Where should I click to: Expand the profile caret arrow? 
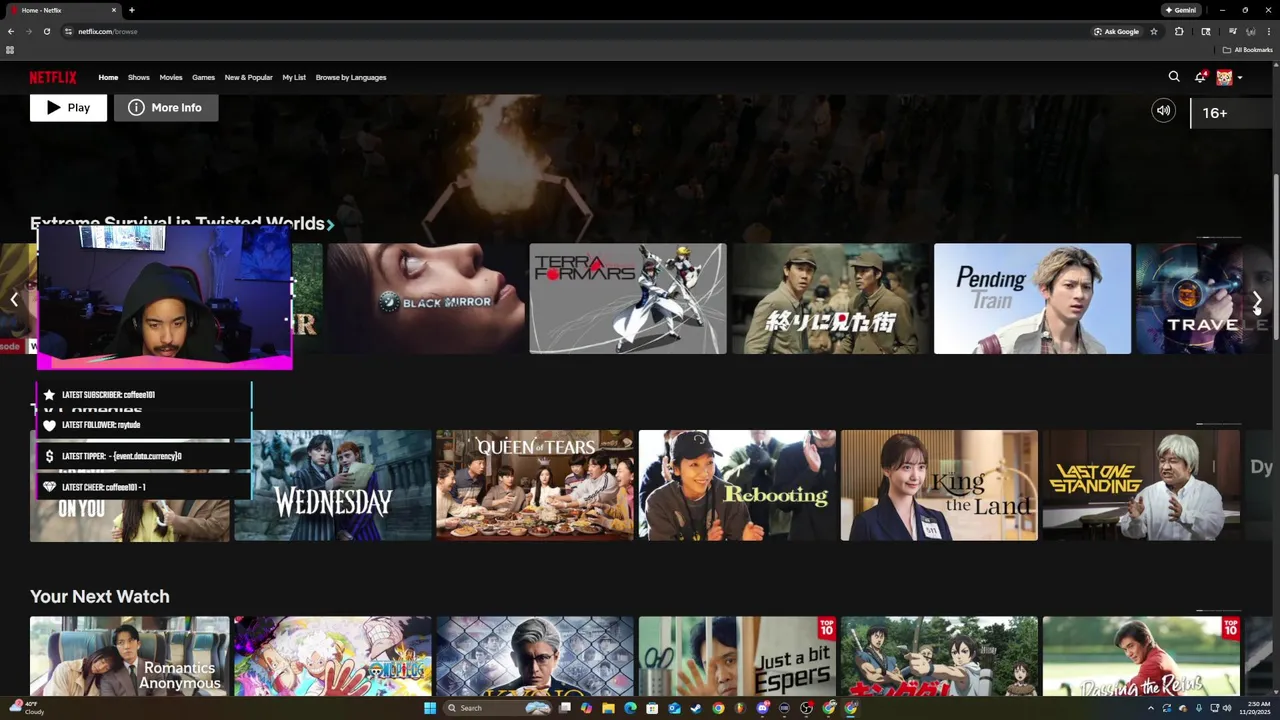click(x=1240, y=78)
